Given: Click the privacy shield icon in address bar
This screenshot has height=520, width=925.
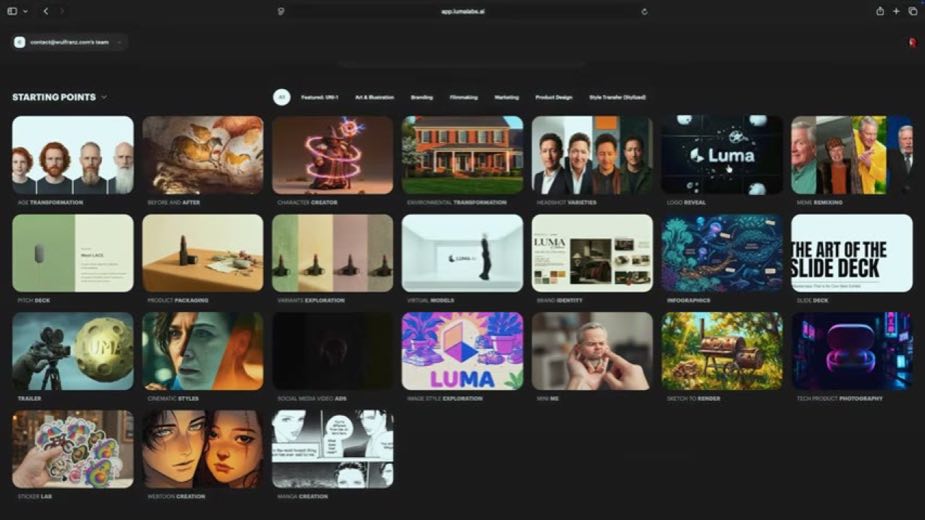Looking at the screenshot, I should (x=281, y=11).
